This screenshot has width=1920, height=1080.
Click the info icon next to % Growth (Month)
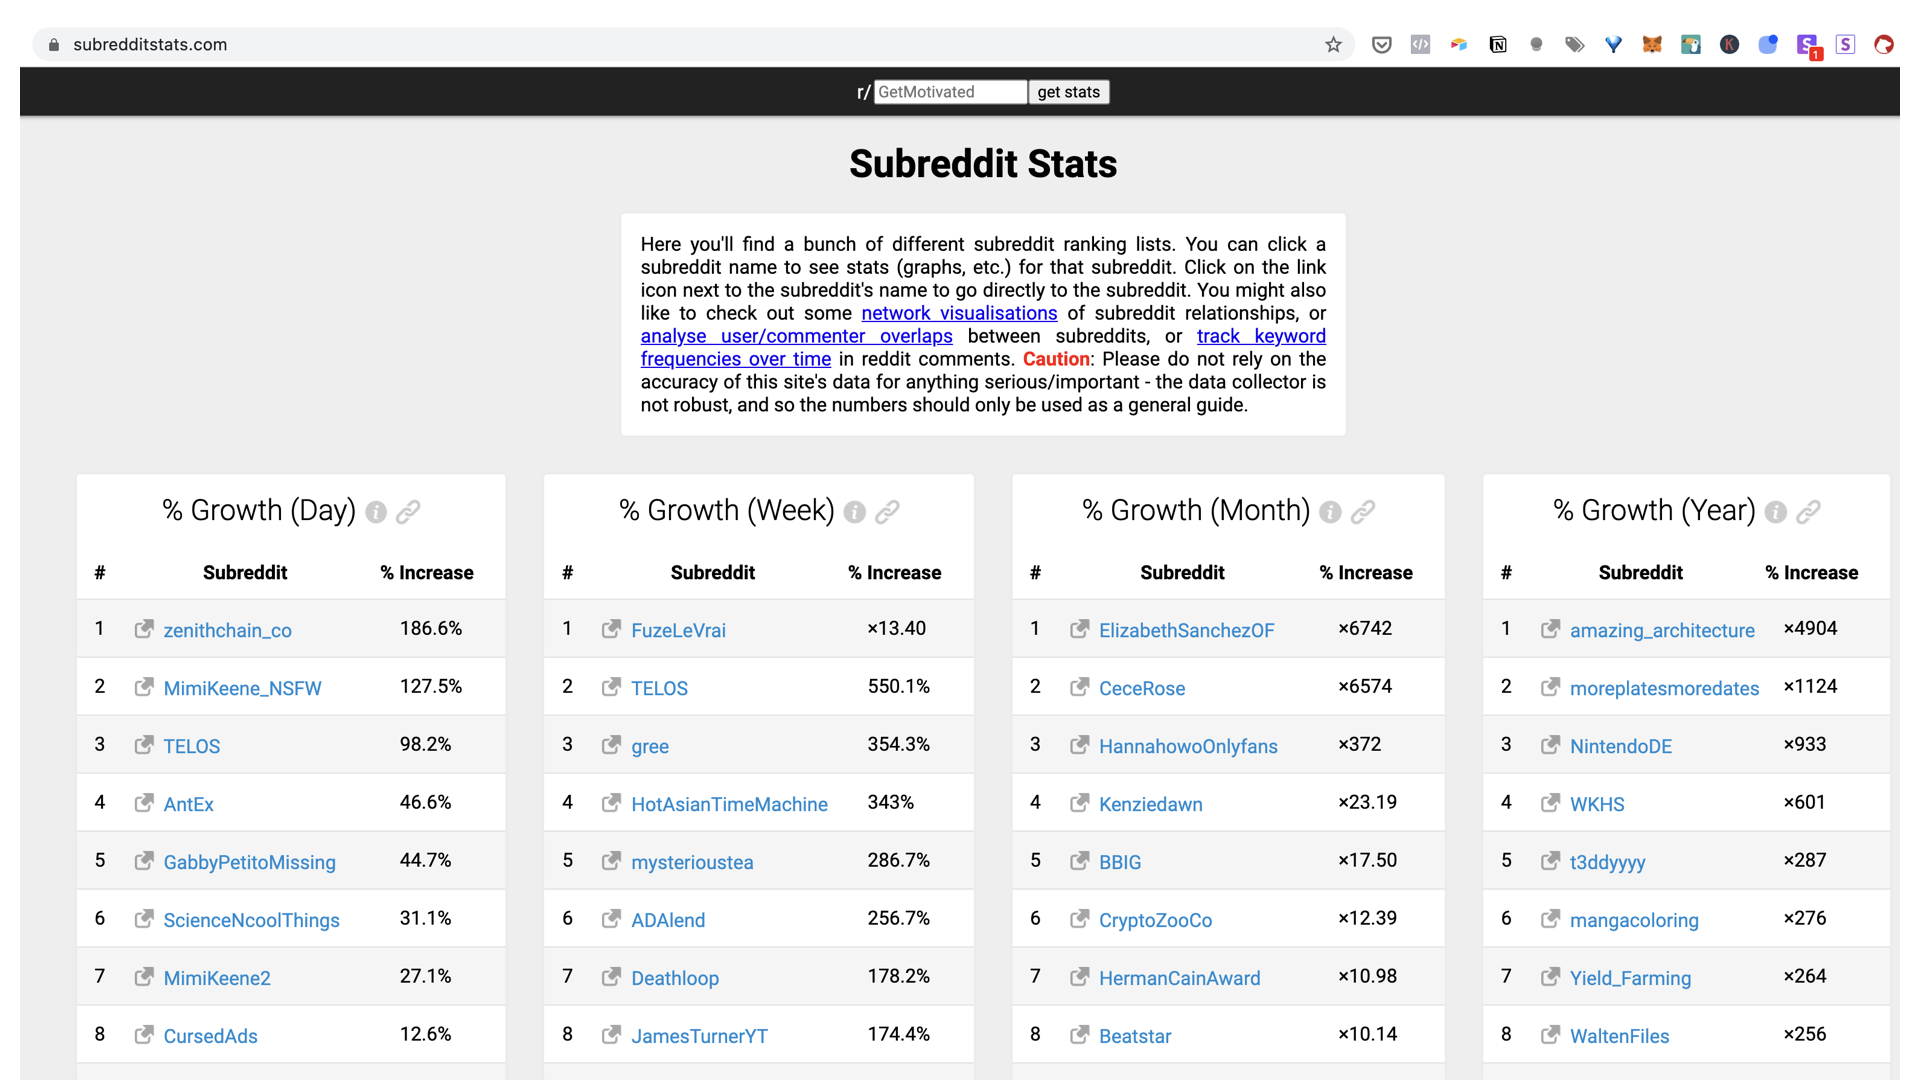pos(1330,512)
